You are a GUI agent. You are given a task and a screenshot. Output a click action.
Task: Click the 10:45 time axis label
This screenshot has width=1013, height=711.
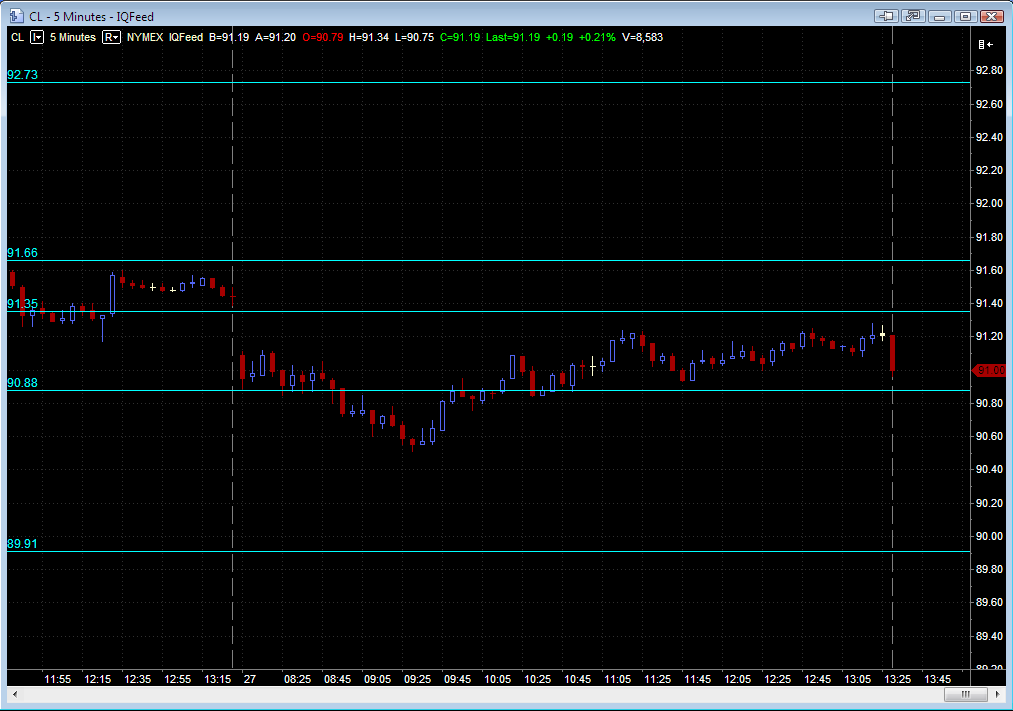coord(578,679)
